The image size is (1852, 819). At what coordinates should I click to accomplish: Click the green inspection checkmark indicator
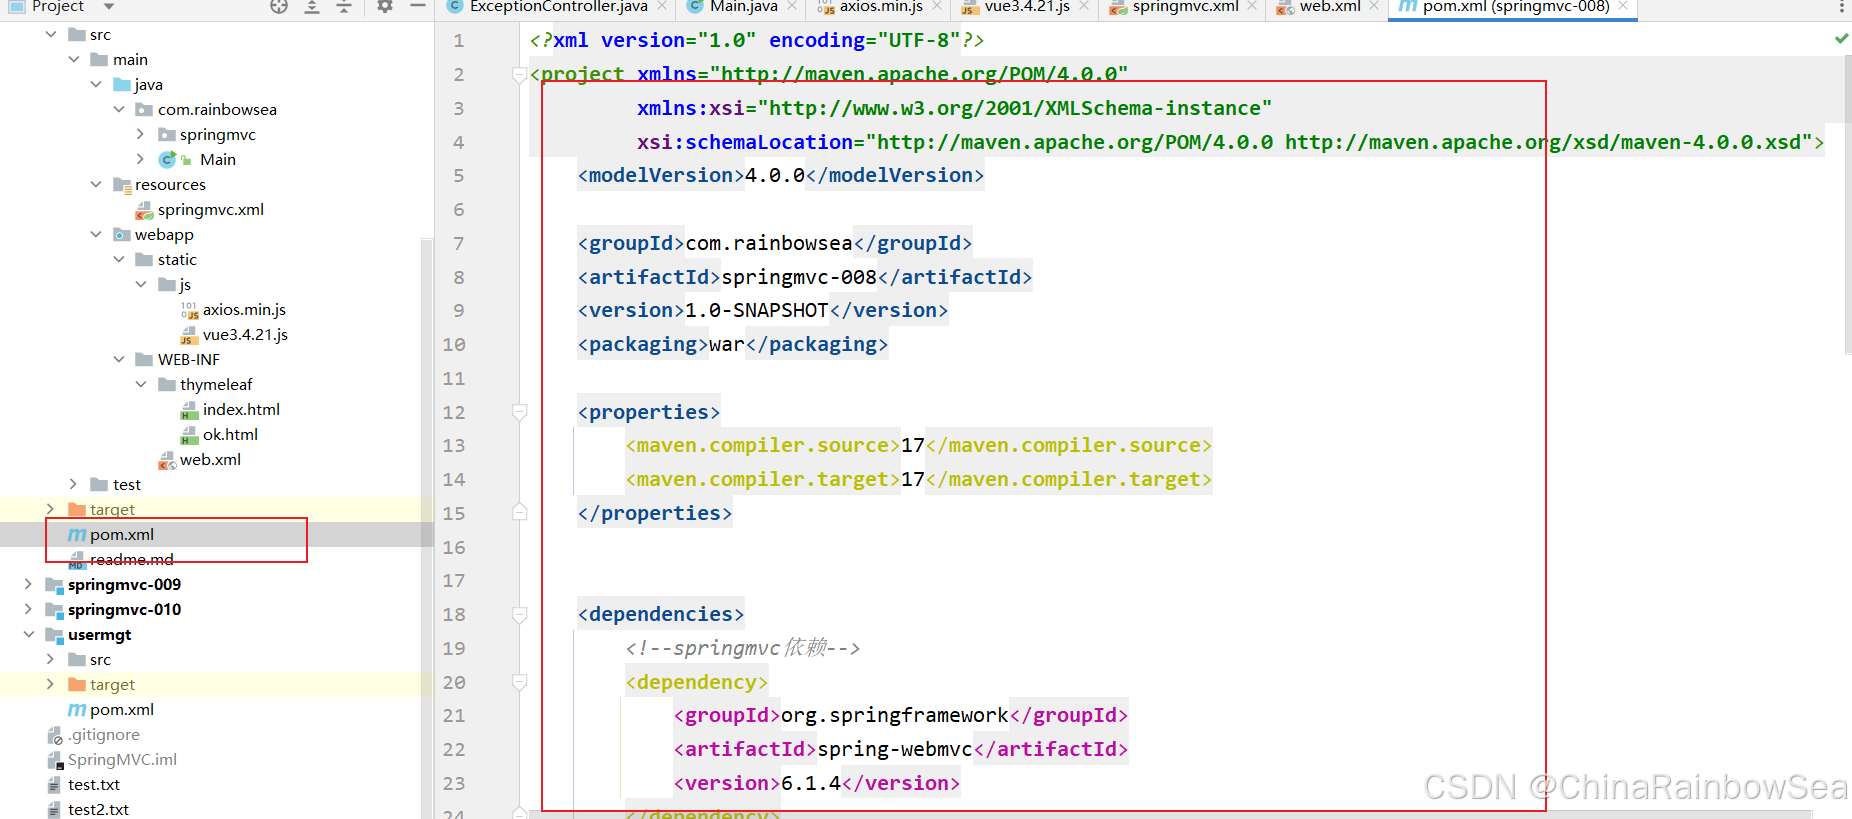pyautogui.click(x=1841, y=39)
